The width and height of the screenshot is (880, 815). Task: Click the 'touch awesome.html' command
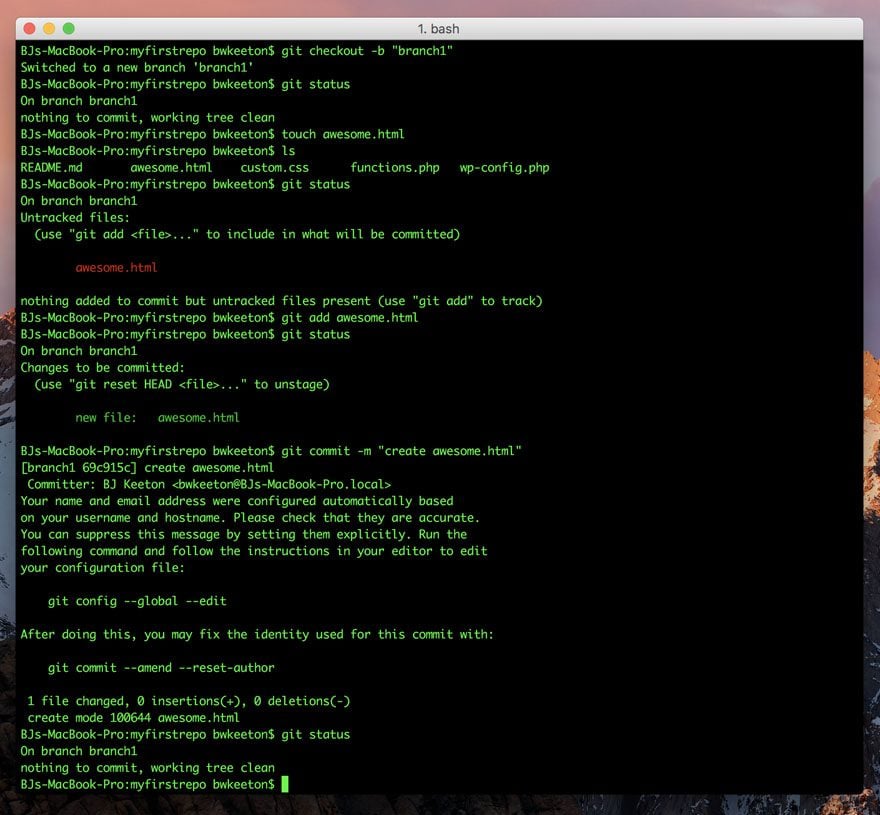(343, 134)
